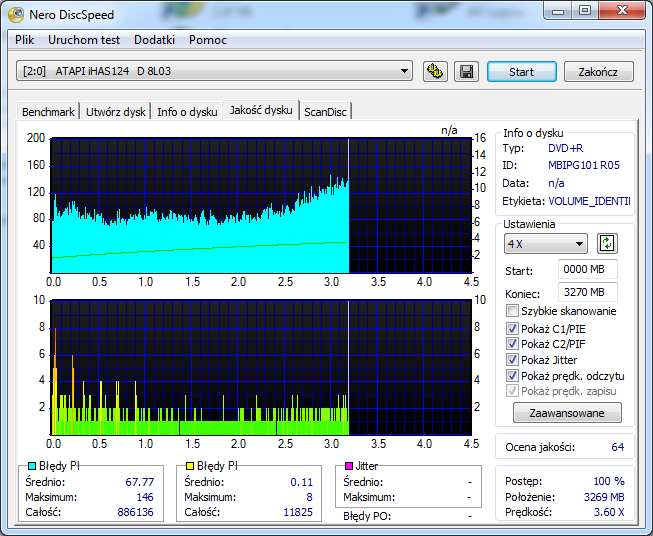Screen dimensions: 653x536
Task: Click the PI total value 886136
Action: tap(135, 512)
